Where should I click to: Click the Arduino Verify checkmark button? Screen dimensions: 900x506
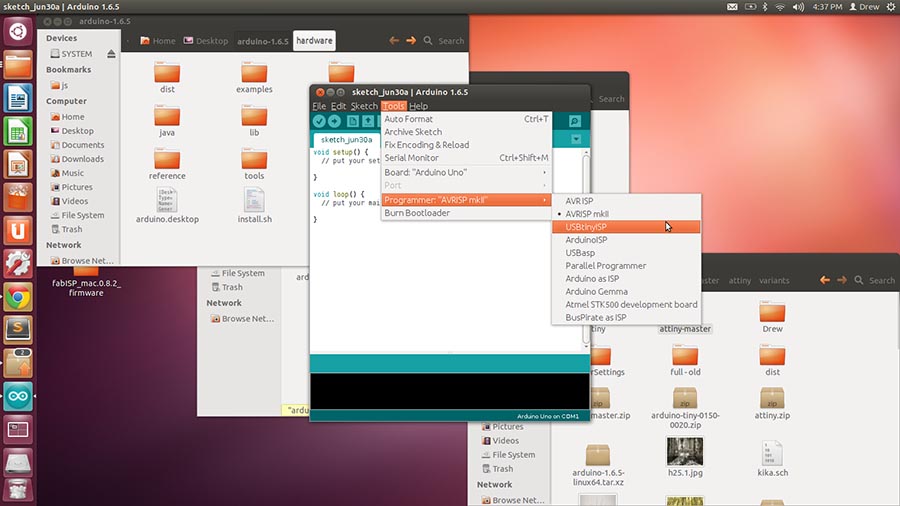coord(319,121)
